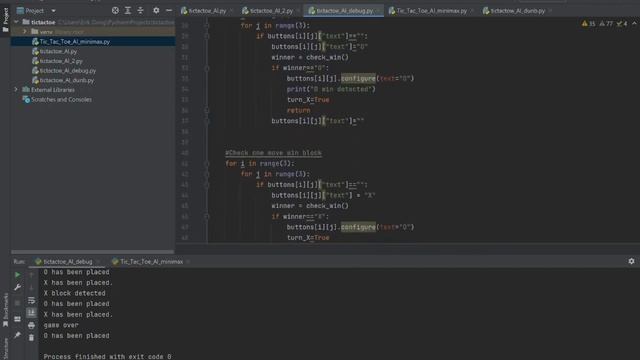Clear all console output with trash icon
The height and width of the screenshot is (360, 640).
(x=31, y=338)
